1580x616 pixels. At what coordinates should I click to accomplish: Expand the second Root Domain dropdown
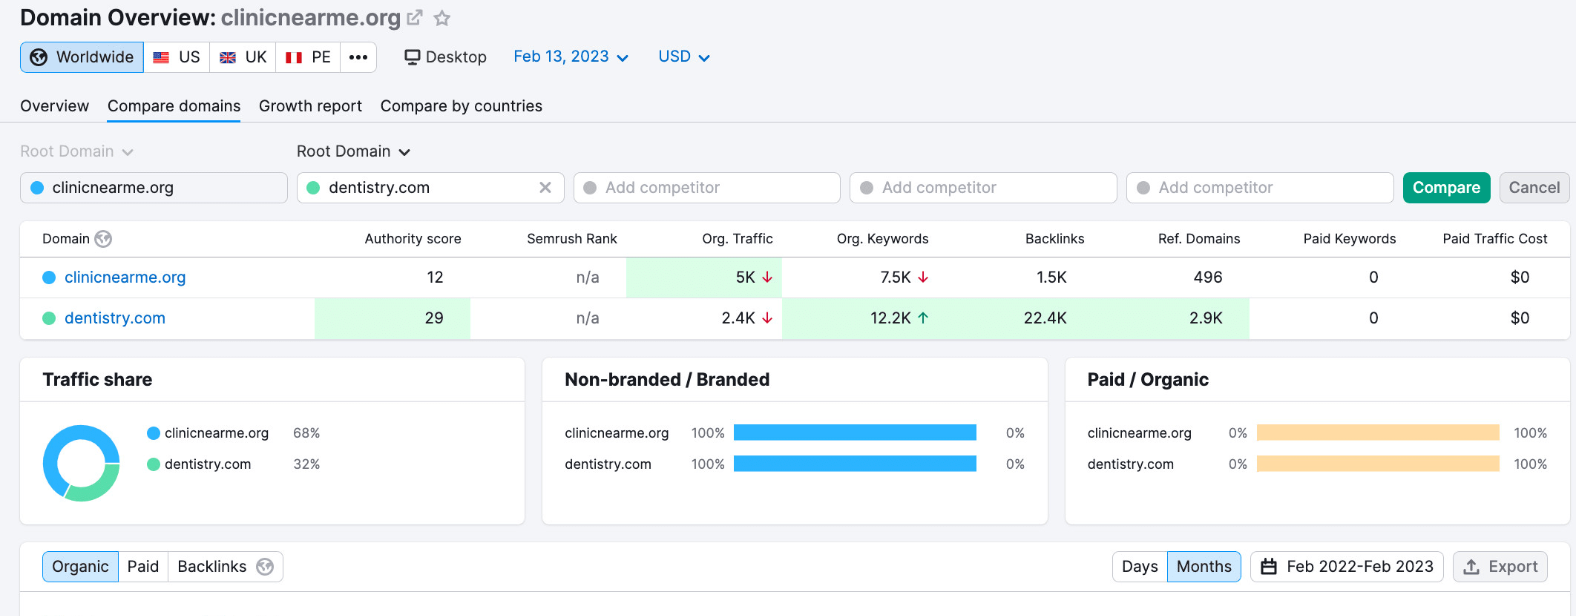pyautogui.click(x=353, y=151)
